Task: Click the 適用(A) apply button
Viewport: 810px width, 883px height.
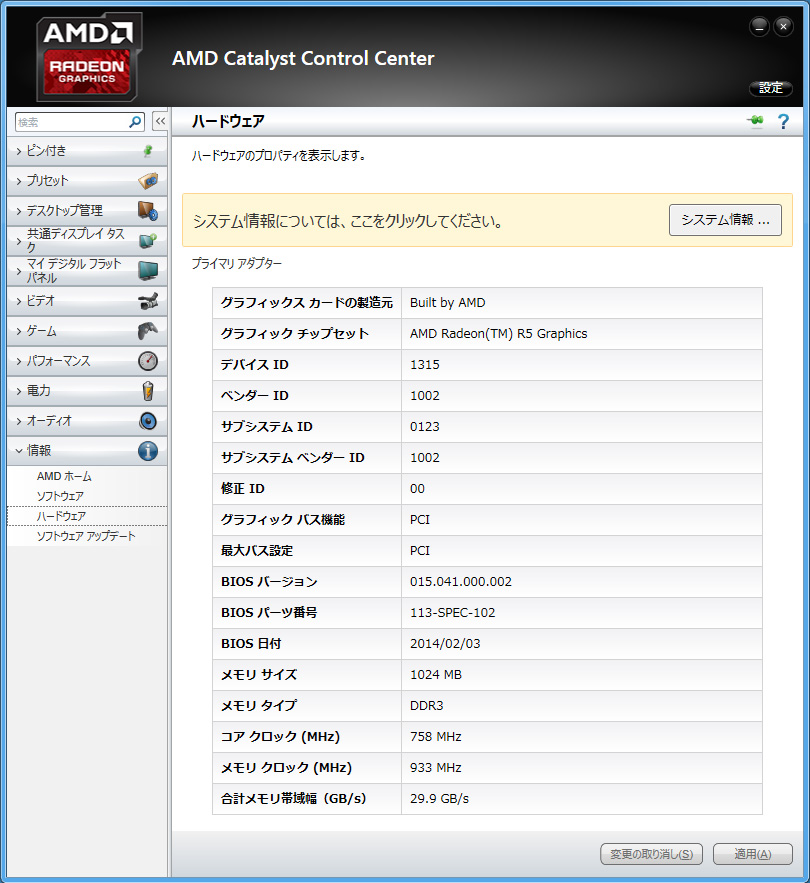Action: click(x=753, y=854)
